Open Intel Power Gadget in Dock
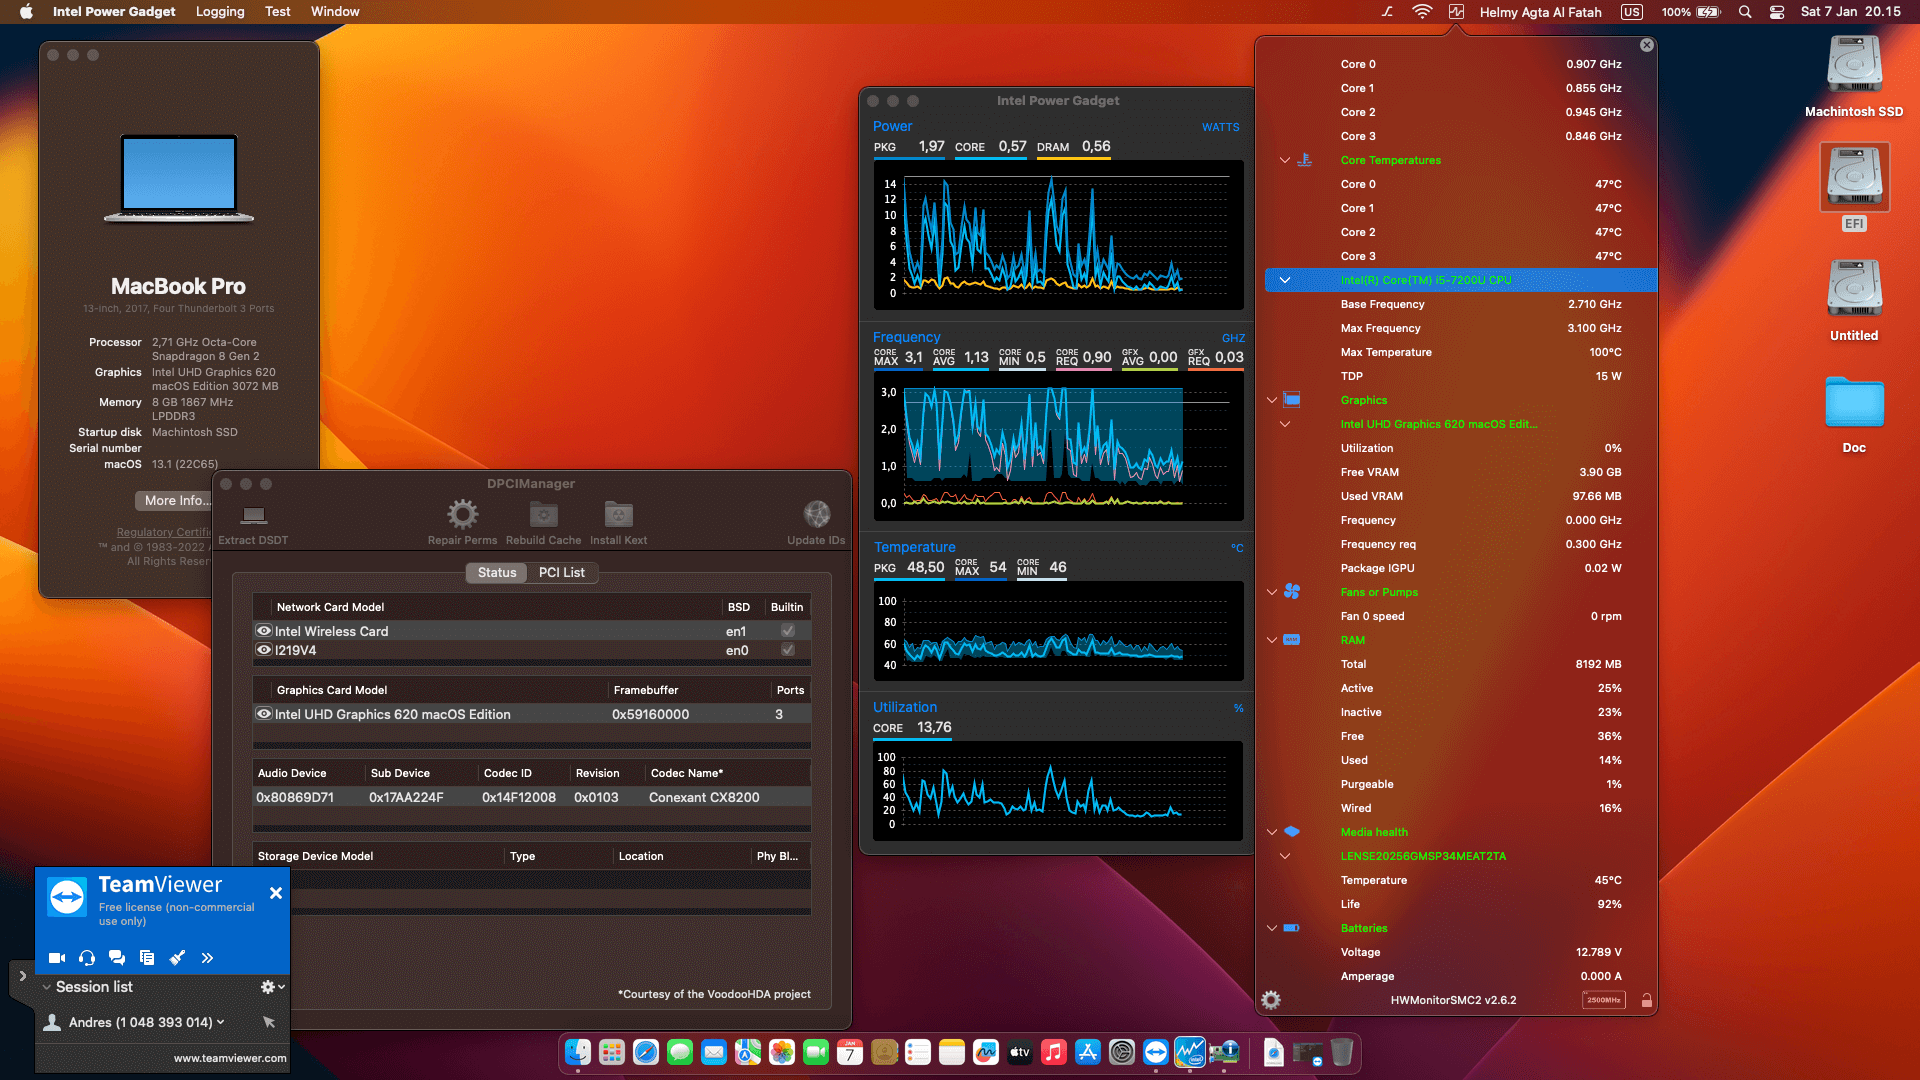The image size is (1920, 1080). (x=1190, y=1052)
